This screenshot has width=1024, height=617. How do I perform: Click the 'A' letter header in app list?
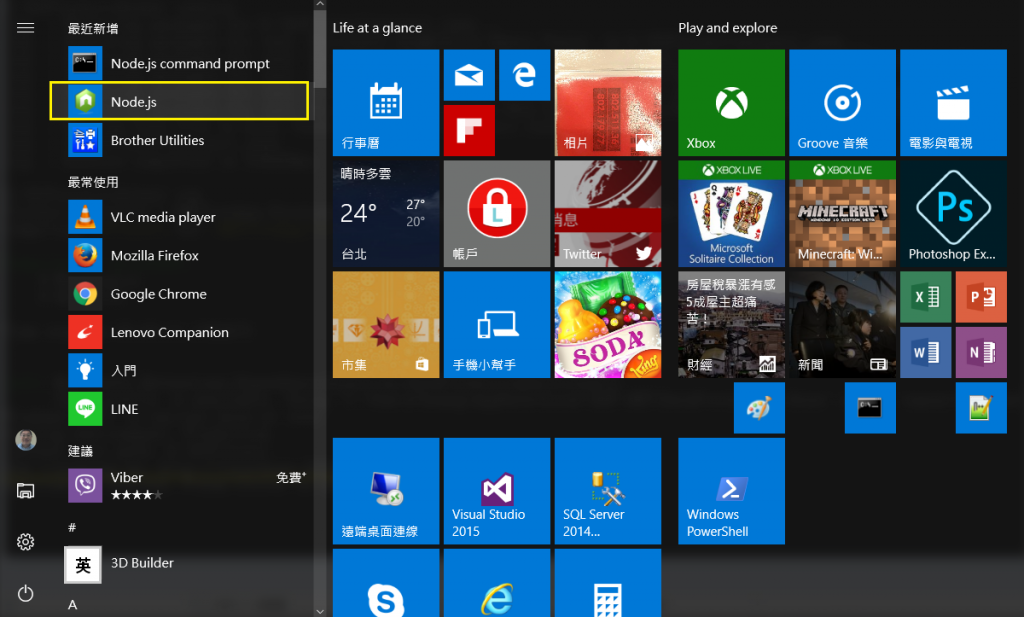(x=72, y=605)
